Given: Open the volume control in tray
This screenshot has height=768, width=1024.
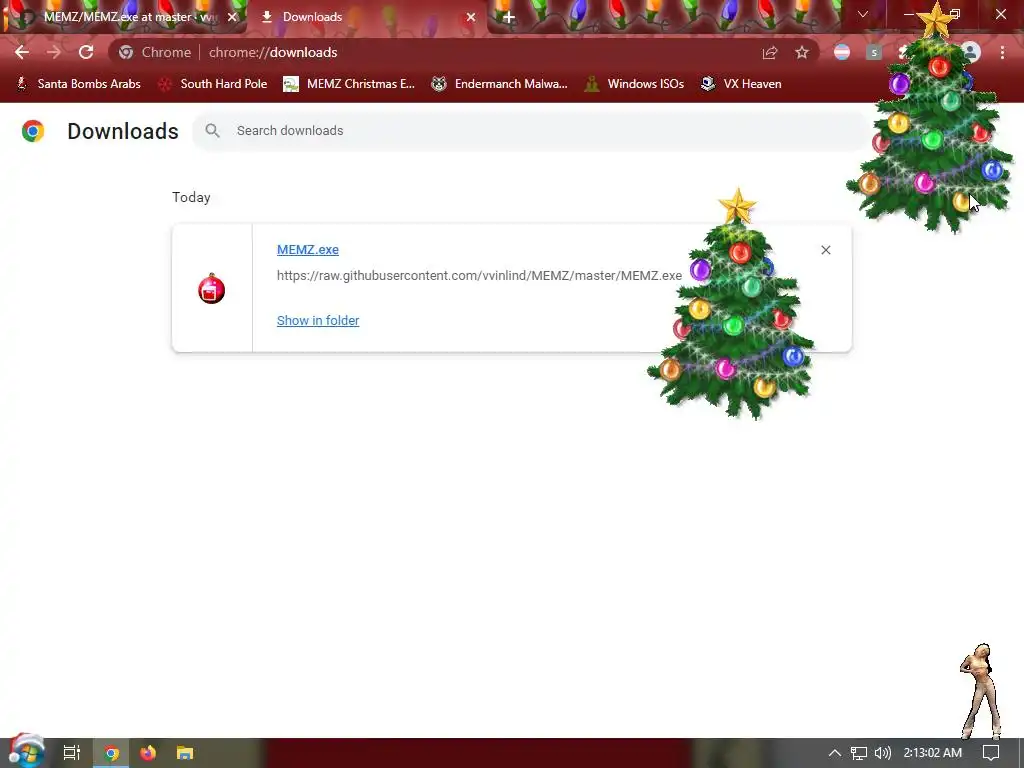Looking at the screenshot, I should point(882,753).
